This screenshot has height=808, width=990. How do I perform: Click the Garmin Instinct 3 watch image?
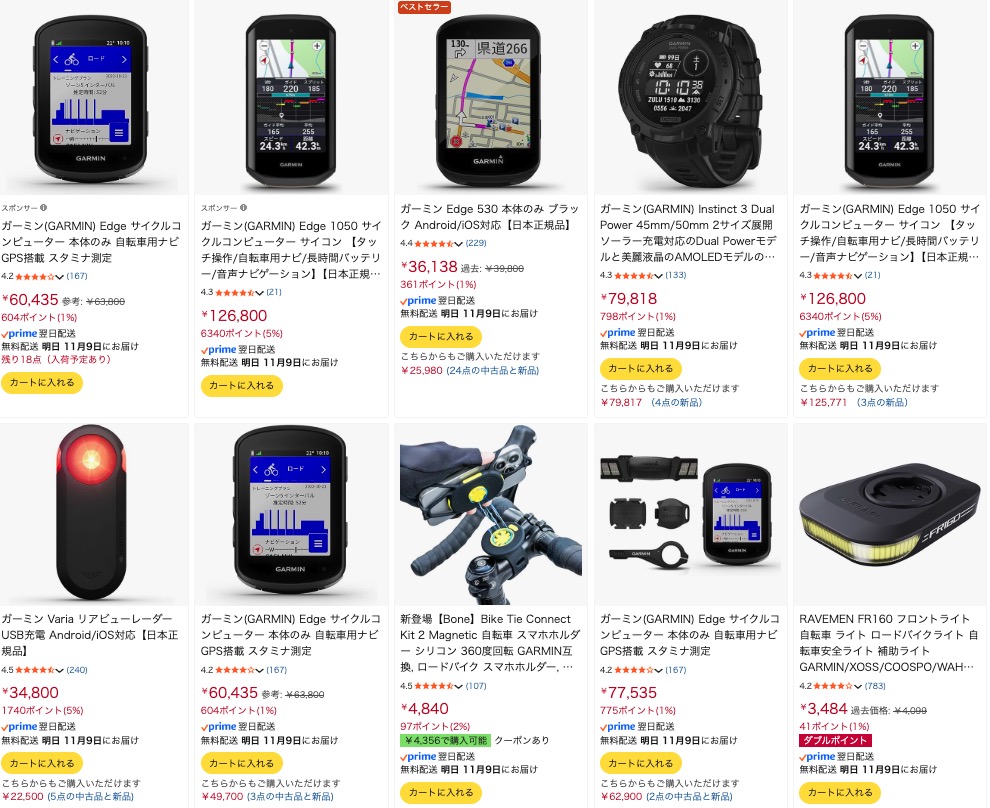click(690, 98)
